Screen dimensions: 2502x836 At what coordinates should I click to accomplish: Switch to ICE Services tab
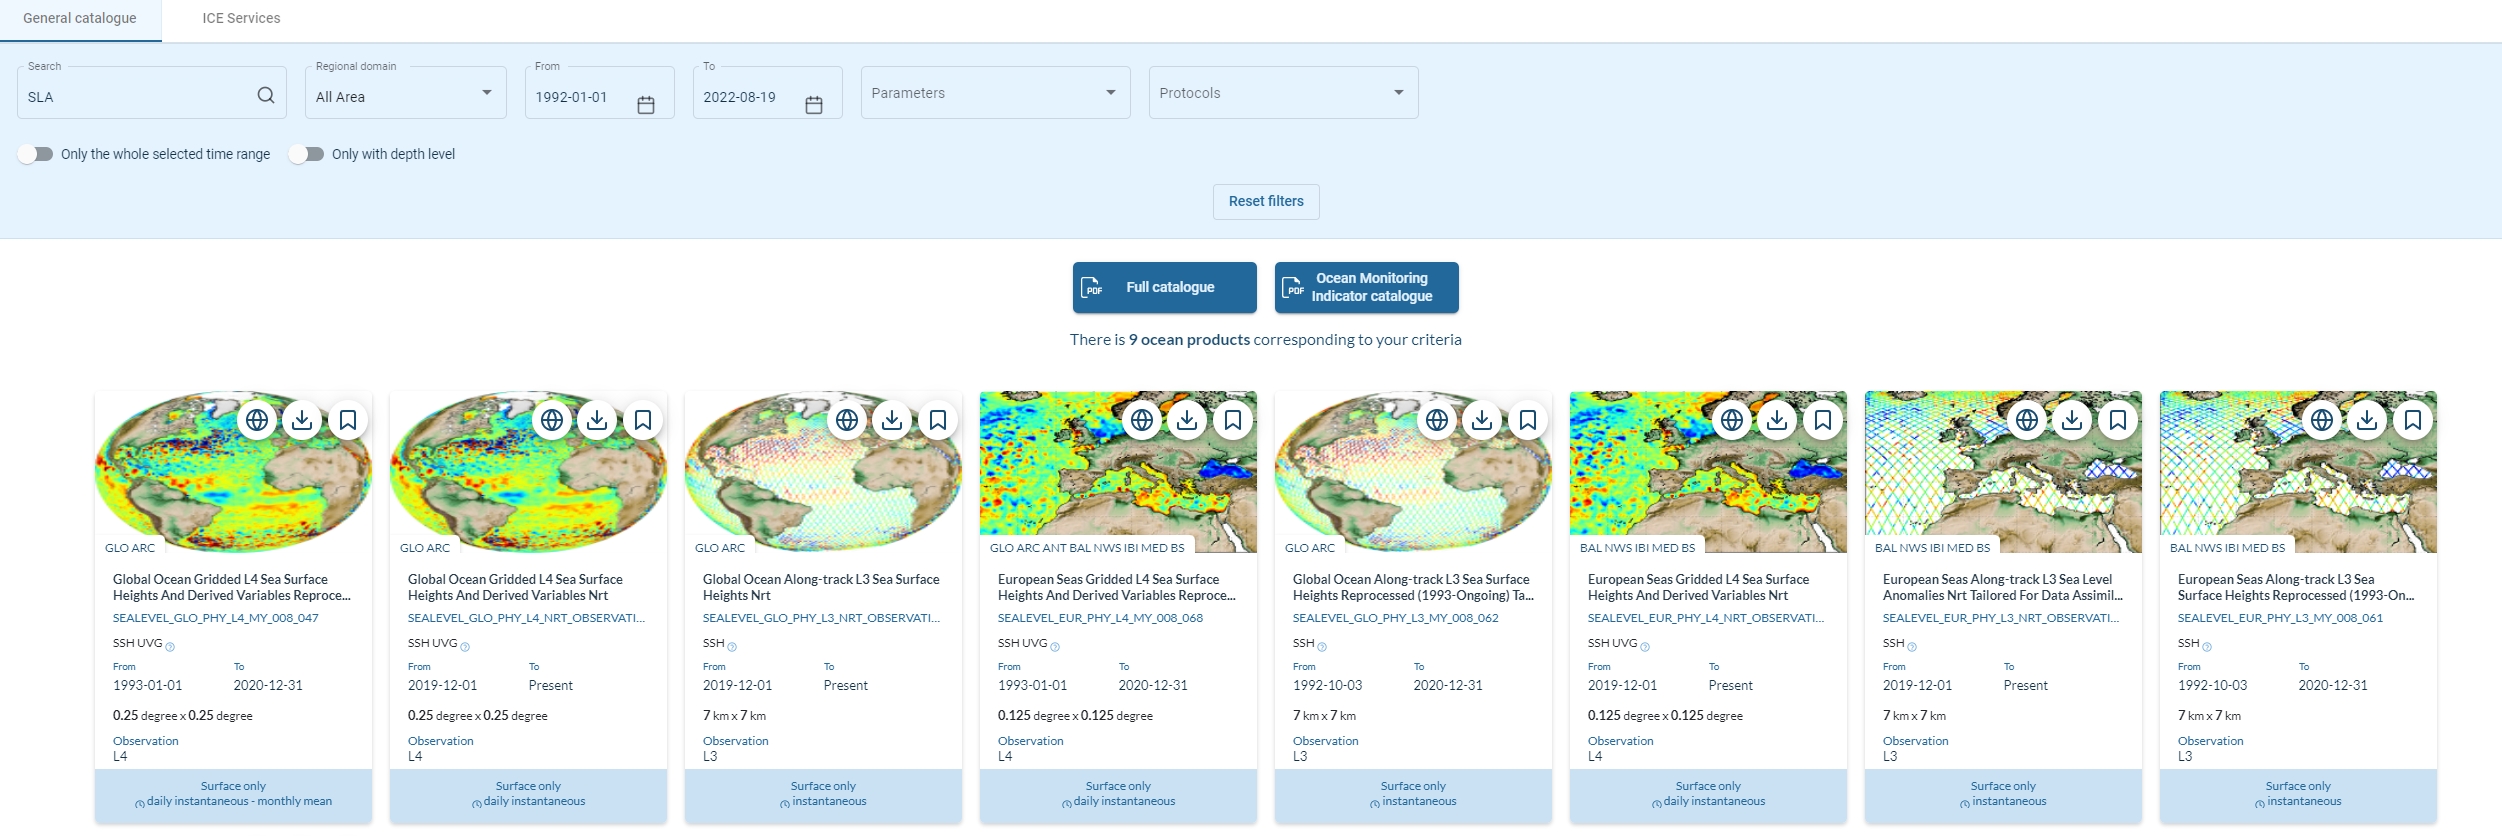pyautogui.click(x=241, y=19)
